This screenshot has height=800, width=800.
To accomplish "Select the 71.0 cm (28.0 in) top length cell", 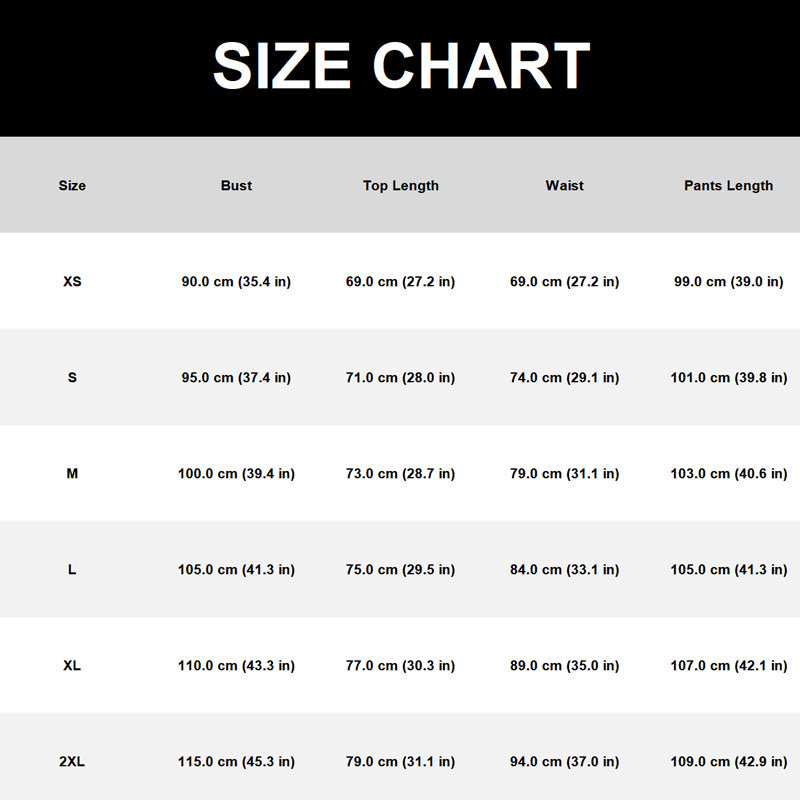I will [401, 378].
